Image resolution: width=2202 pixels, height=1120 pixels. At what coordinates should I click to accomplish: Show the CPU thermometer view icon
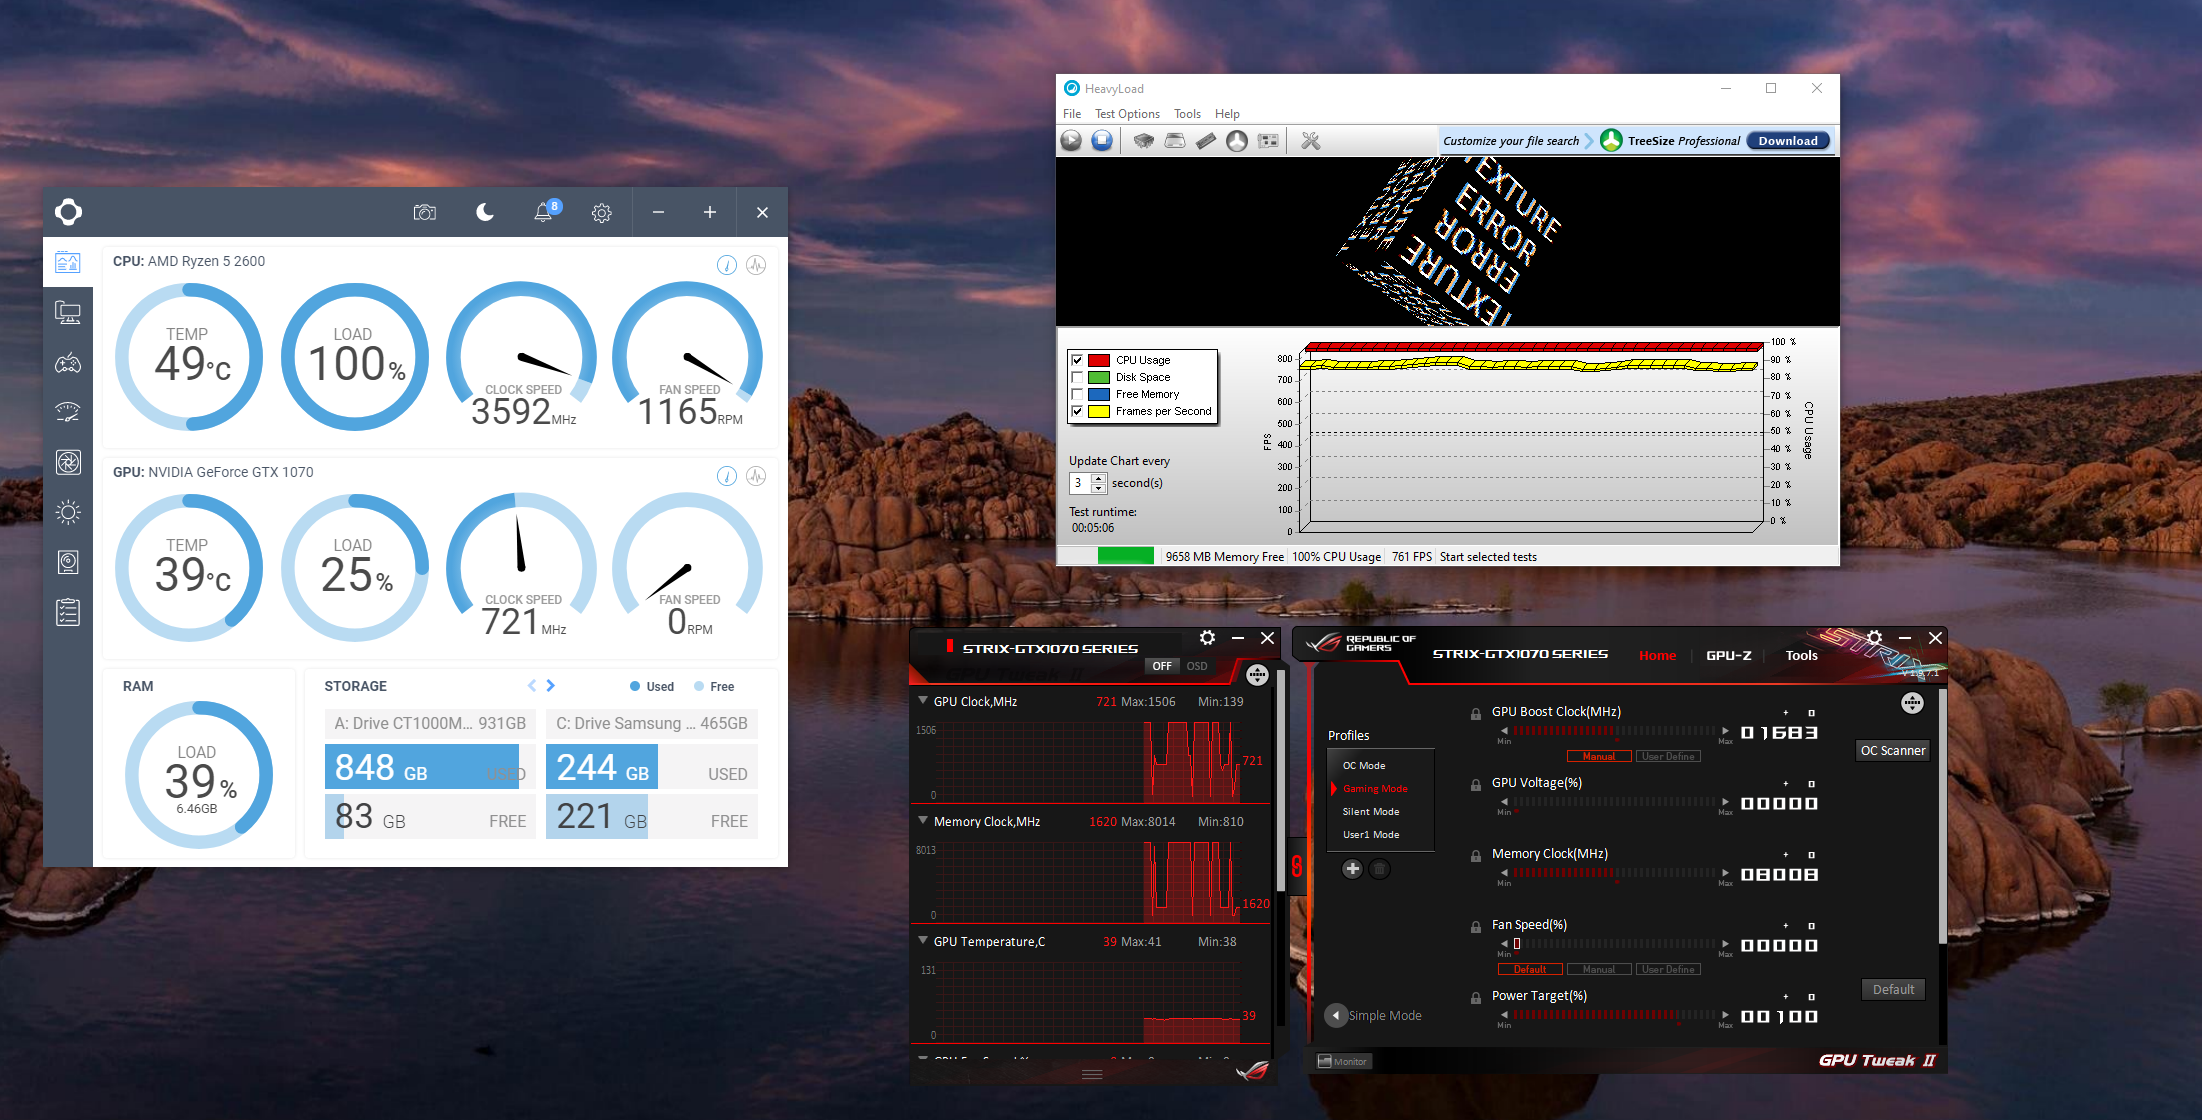[727, 265]
